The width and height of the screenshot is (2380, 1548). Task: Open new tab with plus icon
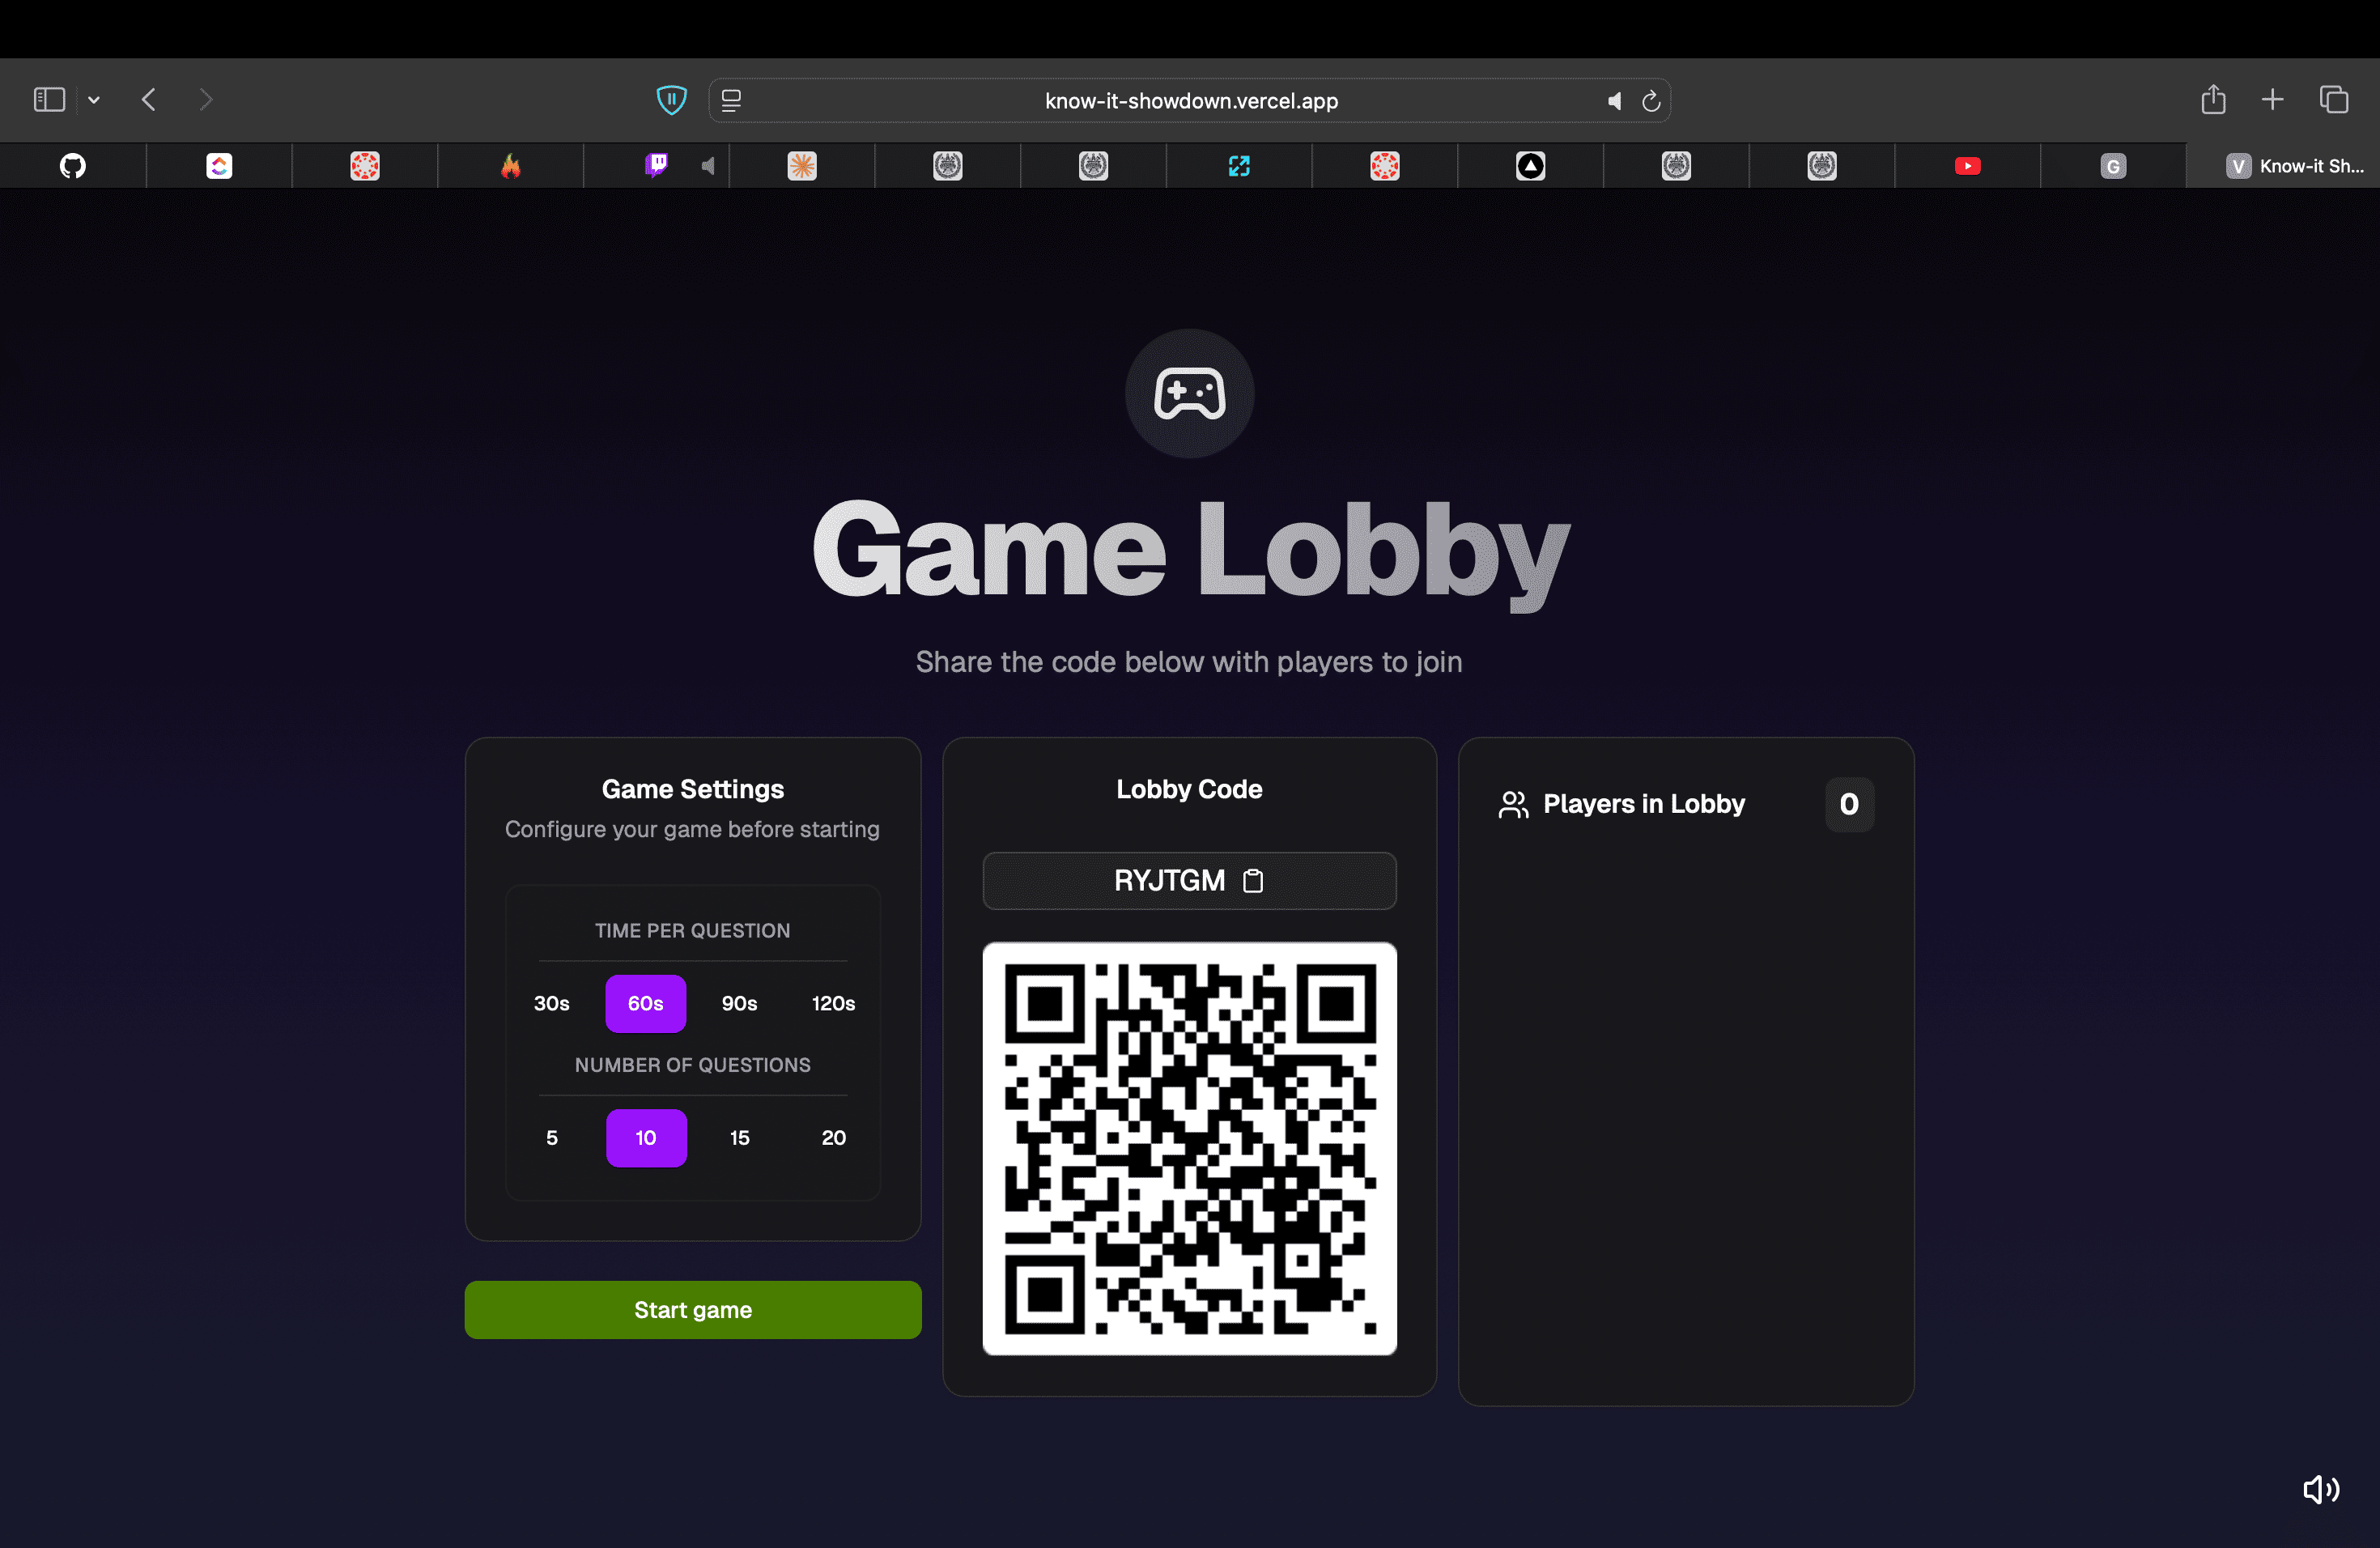[x=2272, y=100]
